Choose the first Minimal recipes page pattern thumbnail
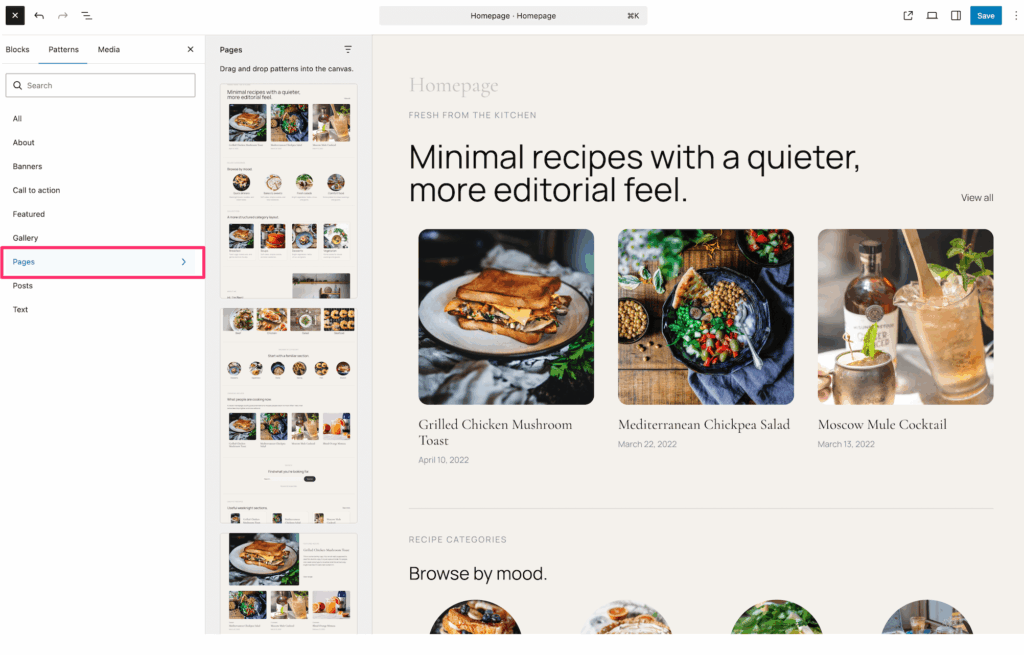Viewport: 1024px width, 655px height. point(289,191)
